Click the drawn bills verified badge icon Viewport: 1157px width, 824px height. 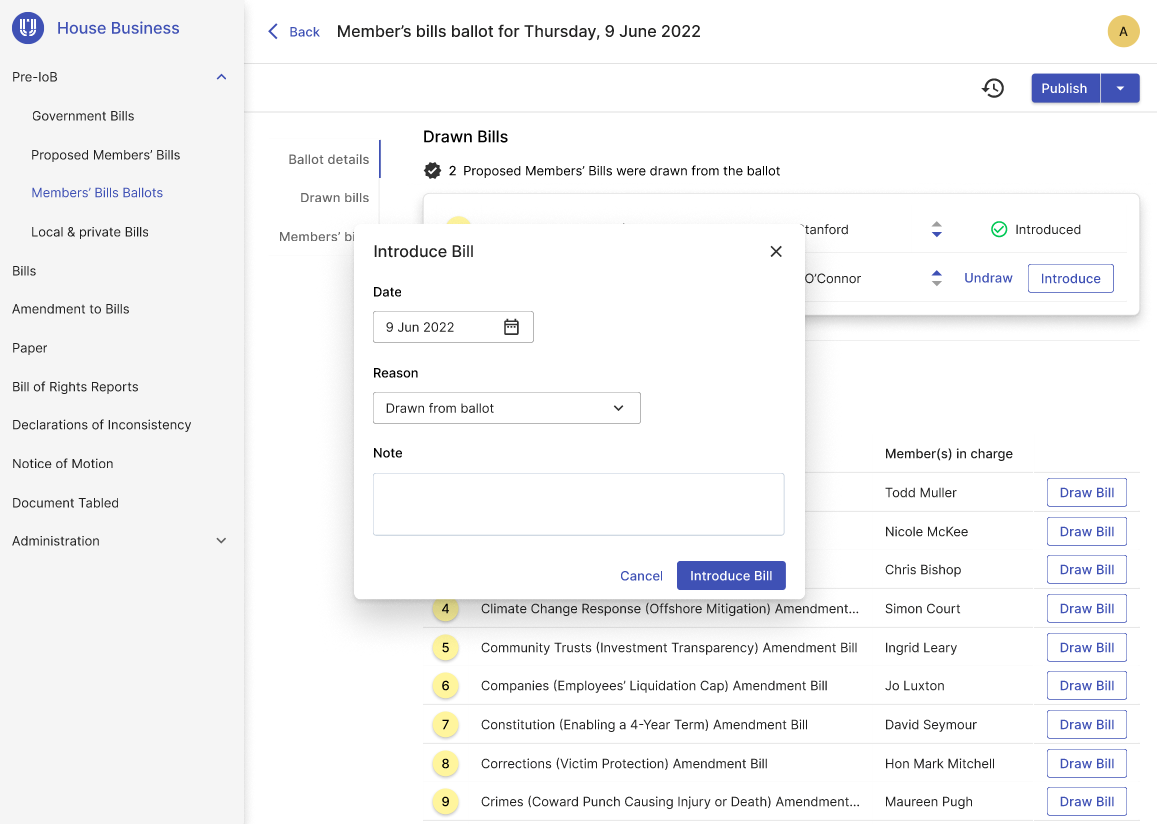(x=432, y=170)
